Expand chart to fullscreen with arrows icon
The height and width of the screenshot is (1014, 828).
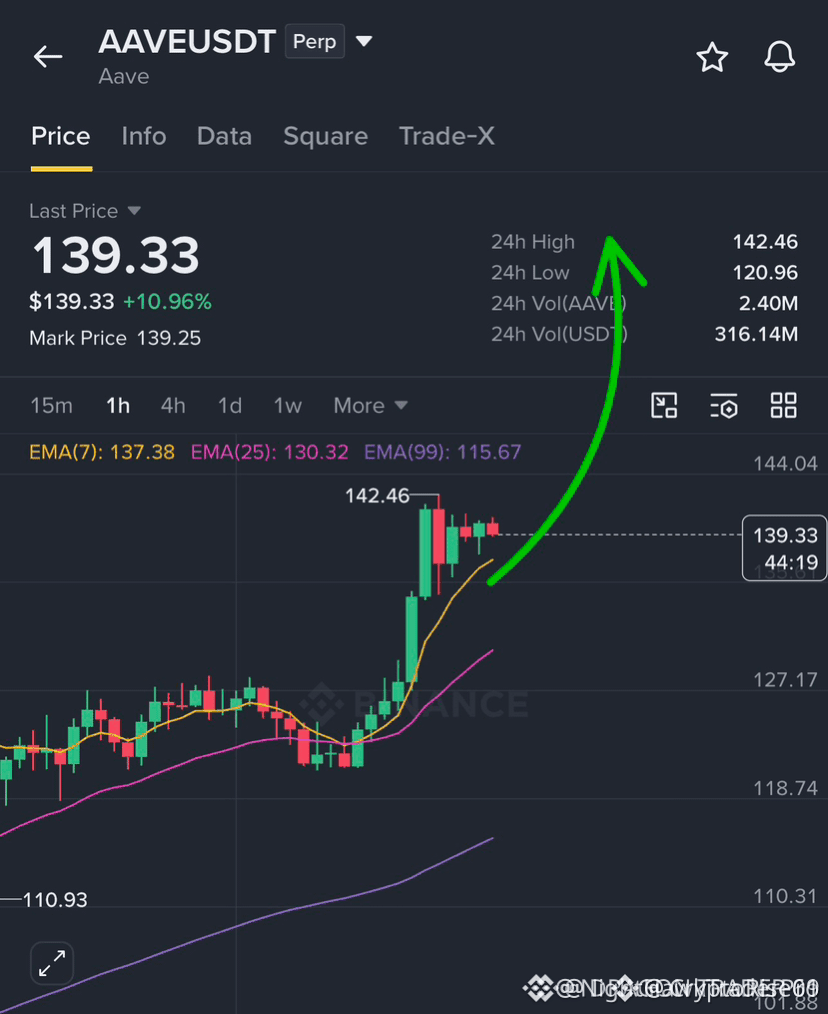coord(52,963)
